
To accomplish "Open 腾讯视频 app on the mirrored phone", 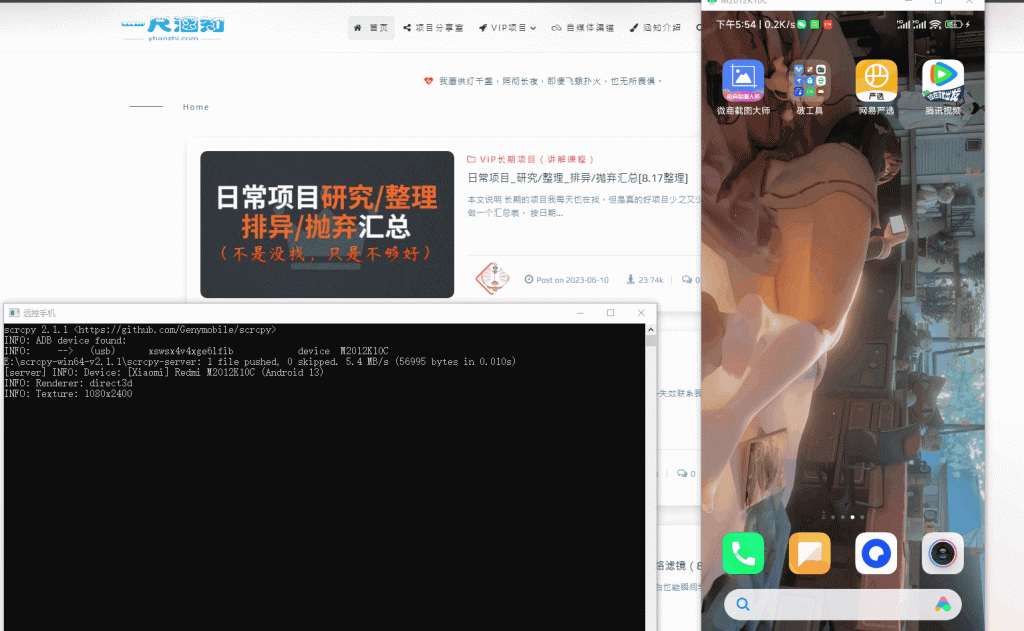I will click(x=941, y=78).
